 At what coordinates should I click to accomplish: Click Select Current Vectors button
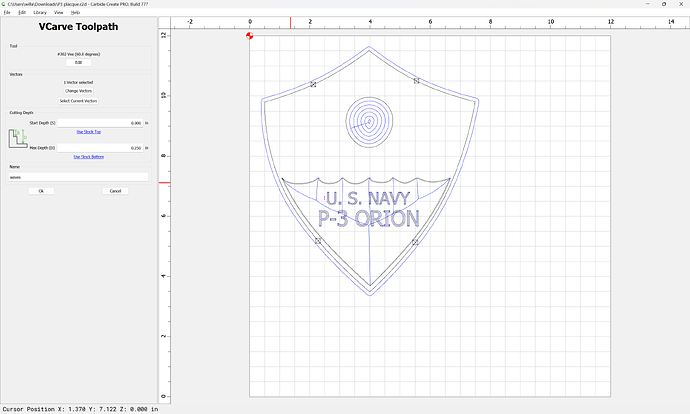pyautogui.click(x=78, y=101)
